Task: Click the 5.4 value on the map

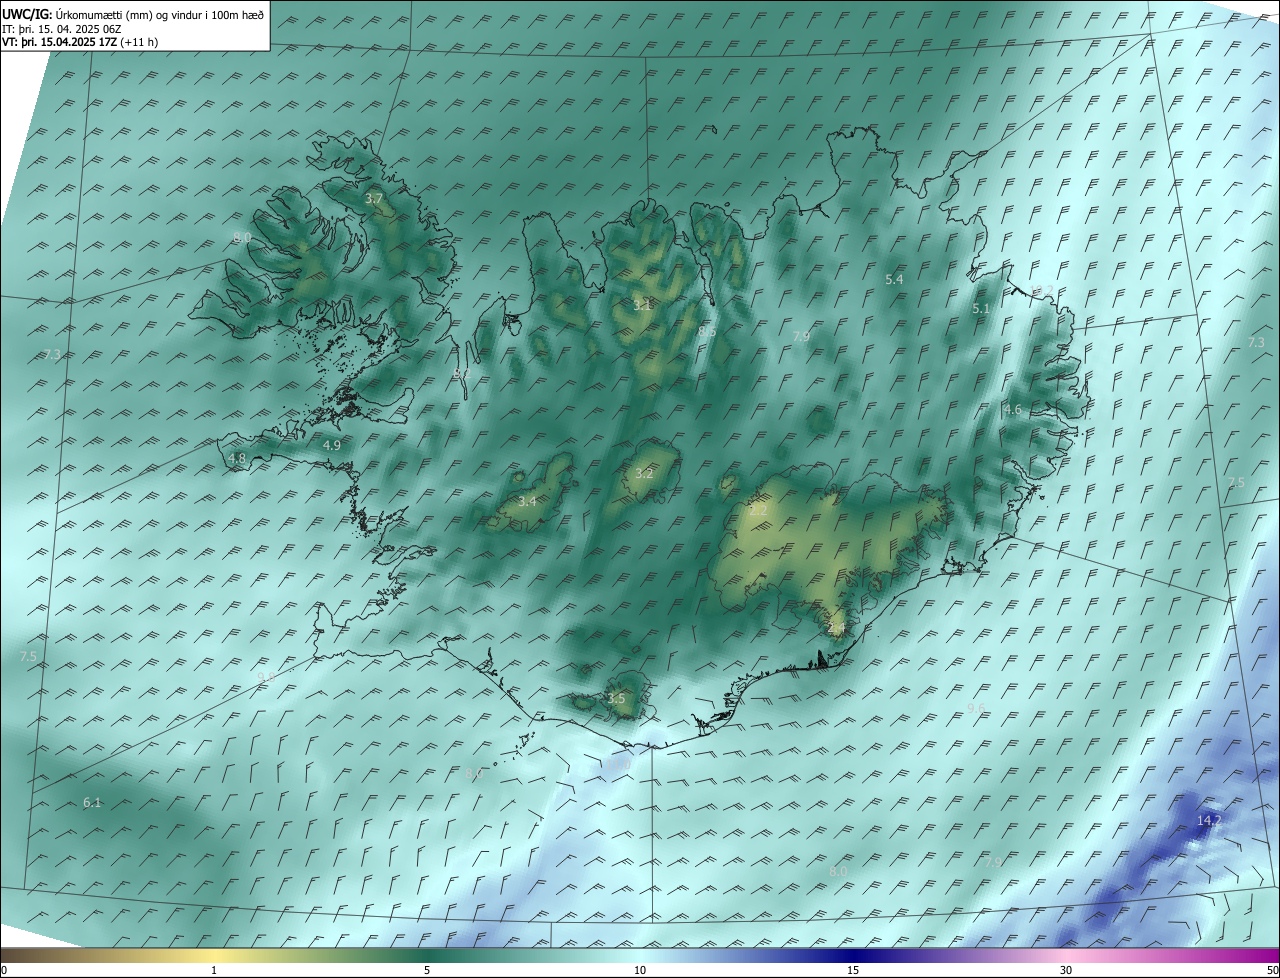Action: click(894, 280)
